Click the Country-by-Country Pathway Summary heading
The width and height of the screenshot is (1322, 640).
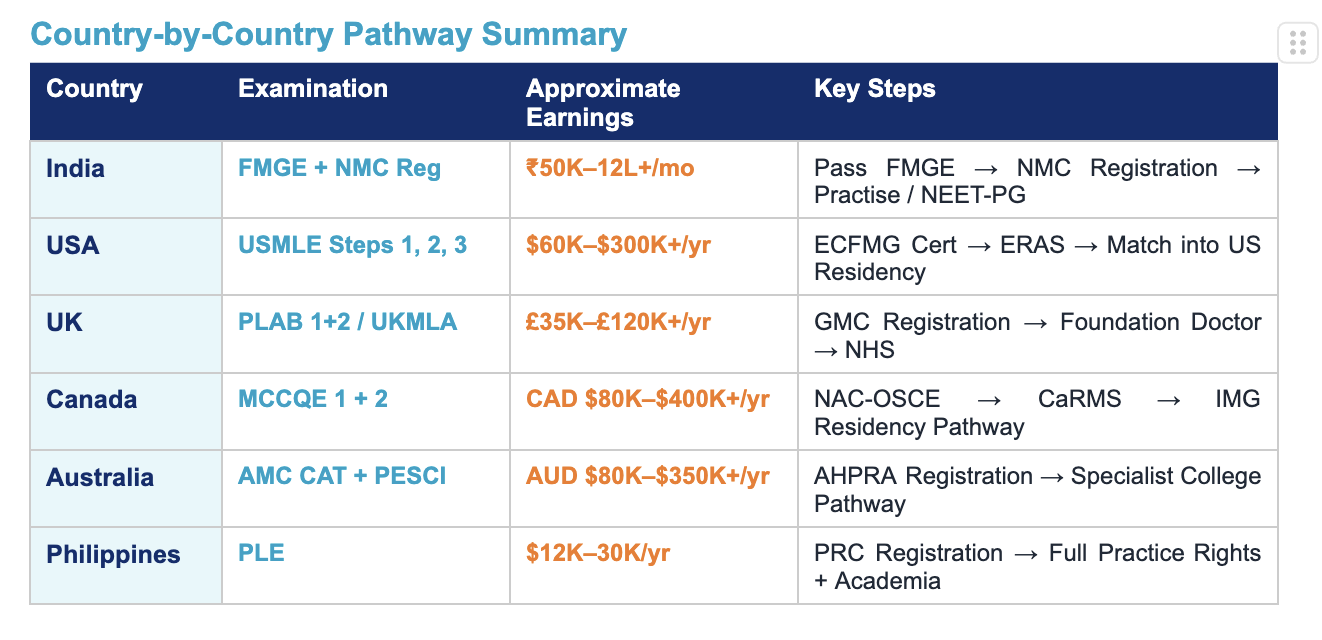pyautogui.click(x=329, y=34)
